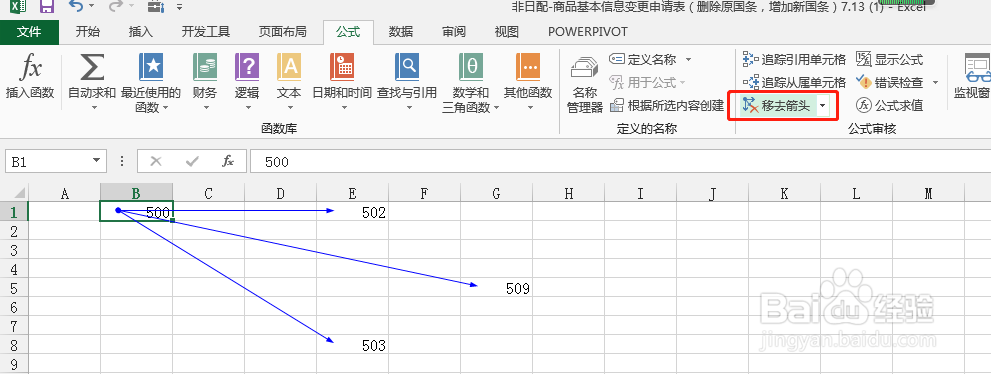Viewport: 991px width, 374px height.
Task: Click Create from Selection (根据所选内容创建)
Action: 667,106
